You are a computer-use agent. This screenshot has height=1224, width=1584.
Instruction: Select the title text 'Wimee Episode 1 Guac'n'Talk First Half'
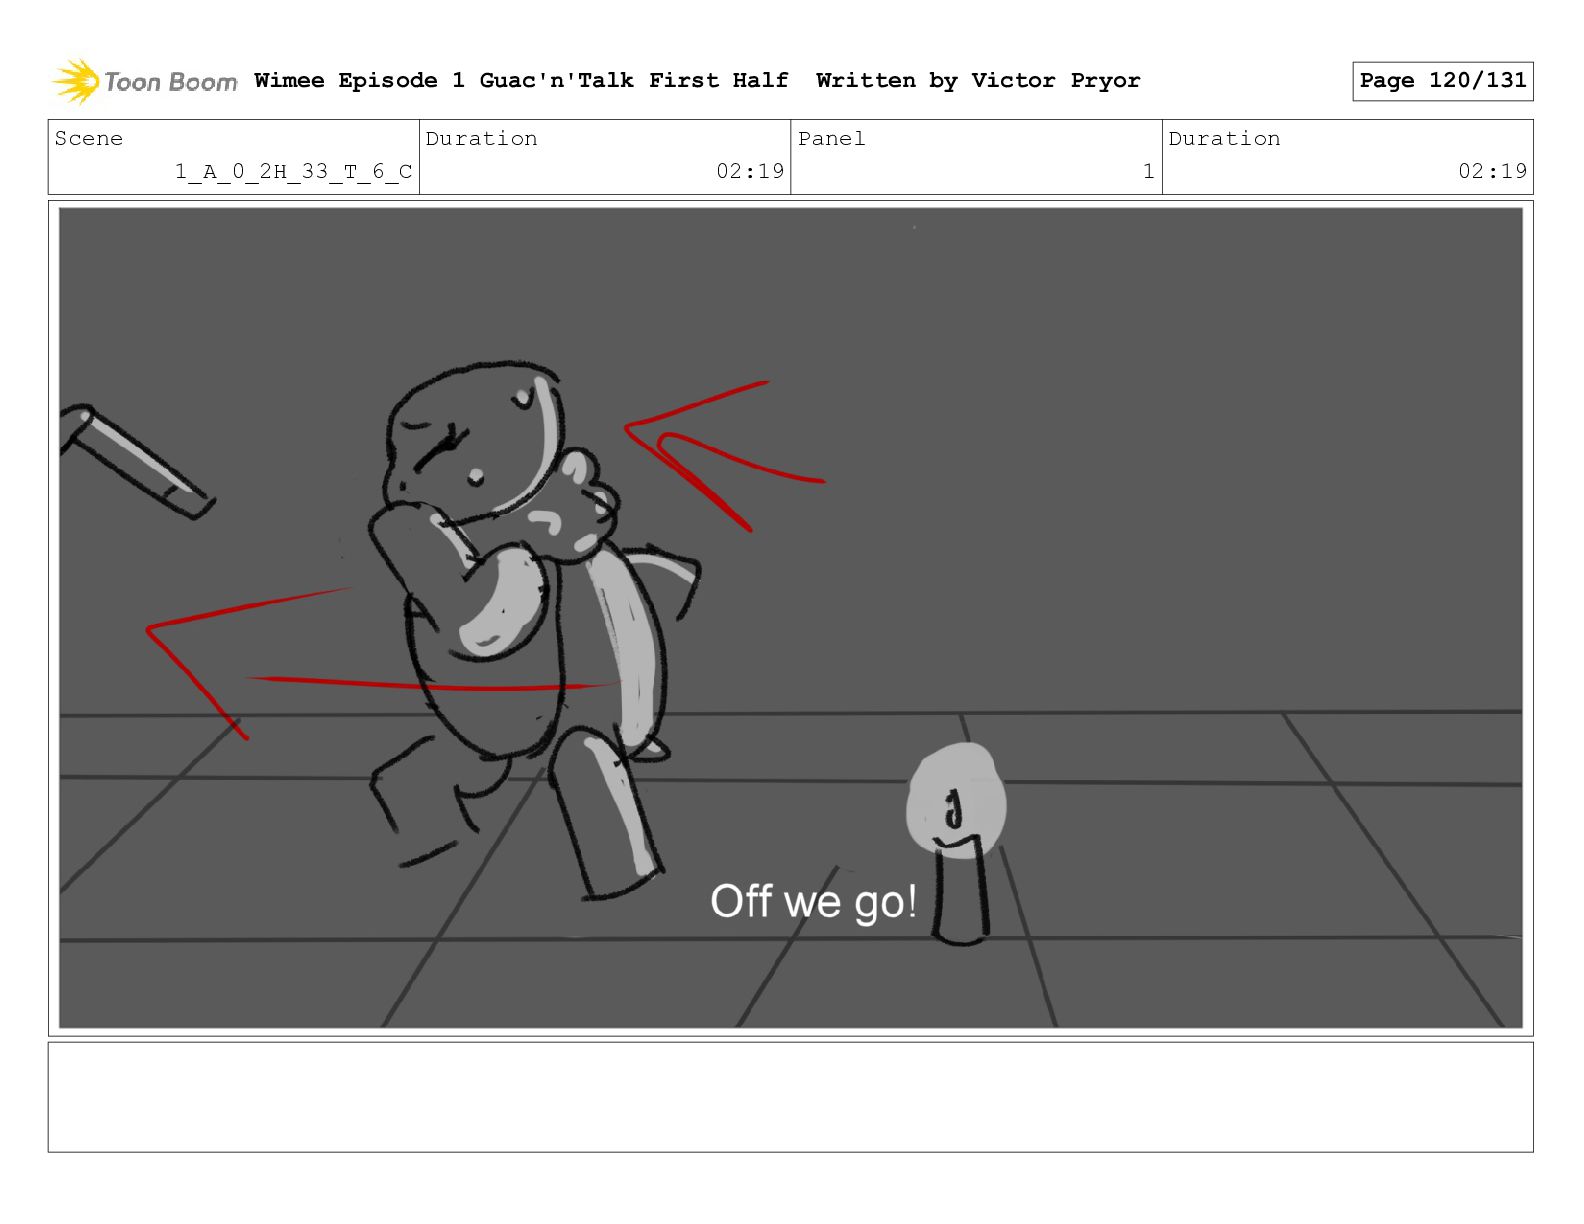coord(521,81)
